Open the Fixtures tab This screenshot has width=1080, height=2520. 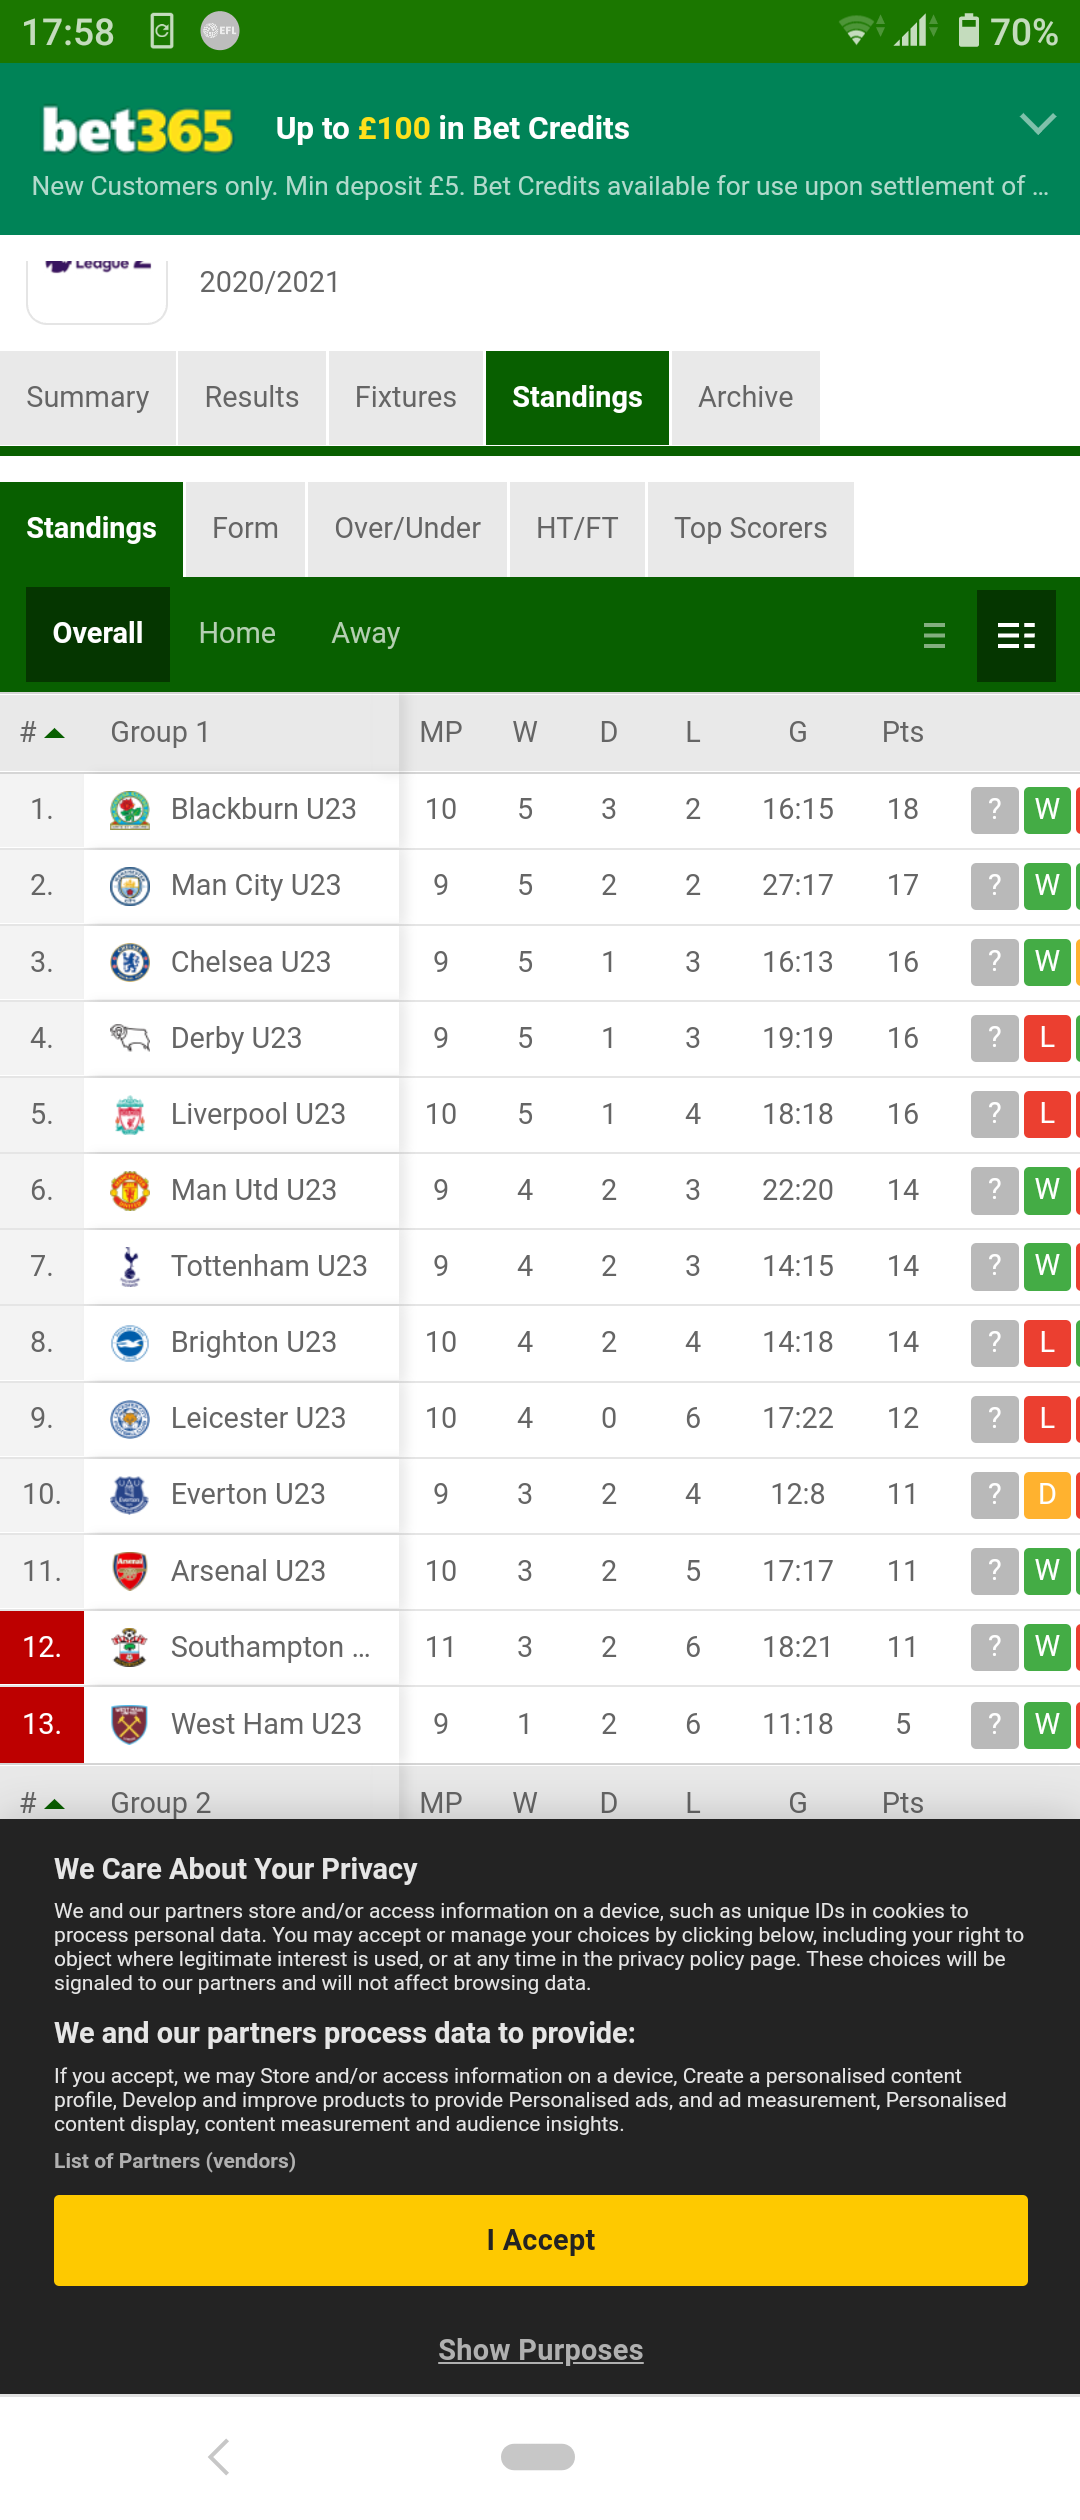coord(406,398)
